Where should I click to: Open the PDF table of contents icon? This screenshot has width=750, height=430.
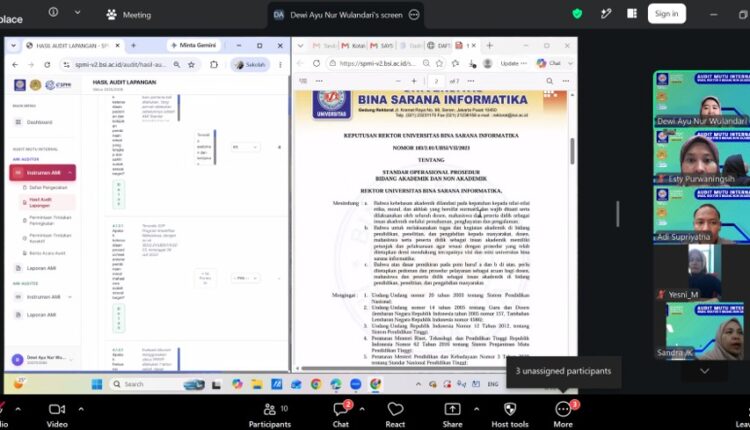303,81
